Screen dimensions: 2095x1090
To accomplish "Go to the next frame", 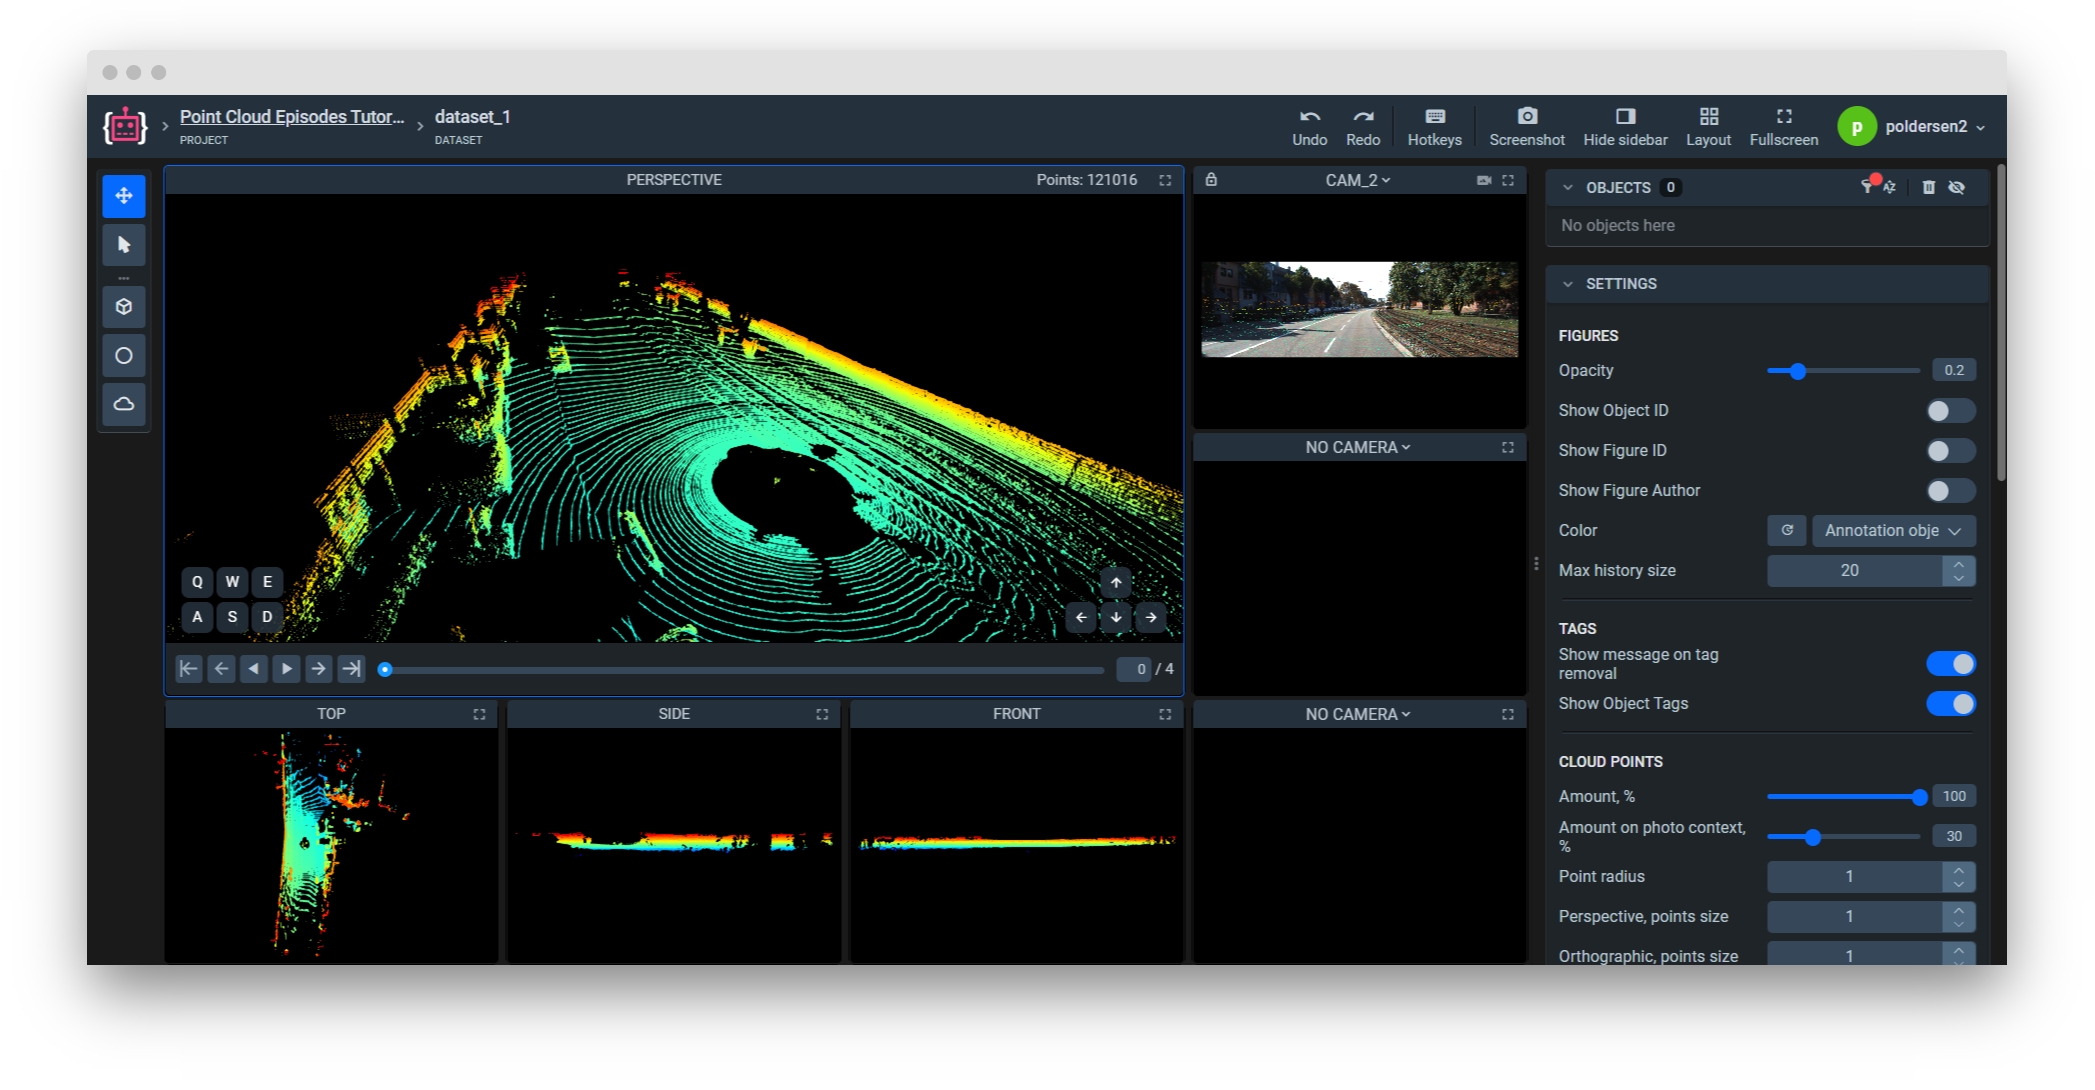I will [x=318, y=669].
